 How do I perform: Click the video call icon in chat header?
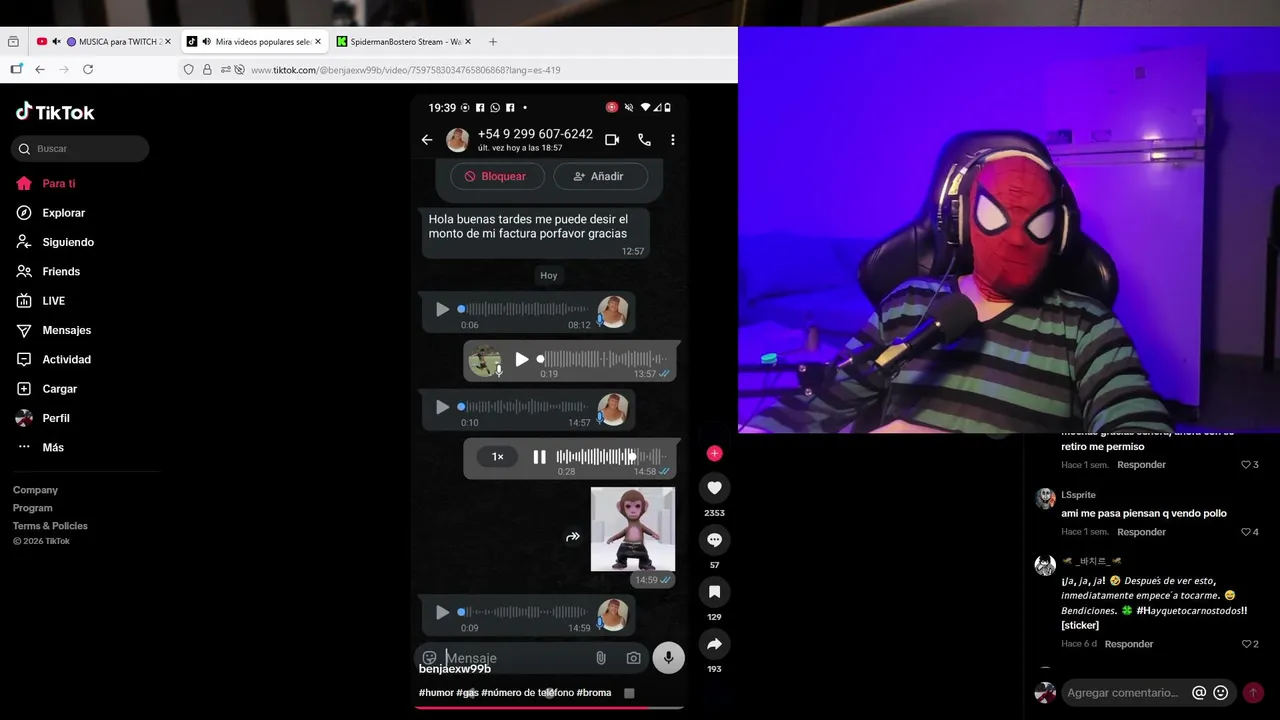(612, 140)
